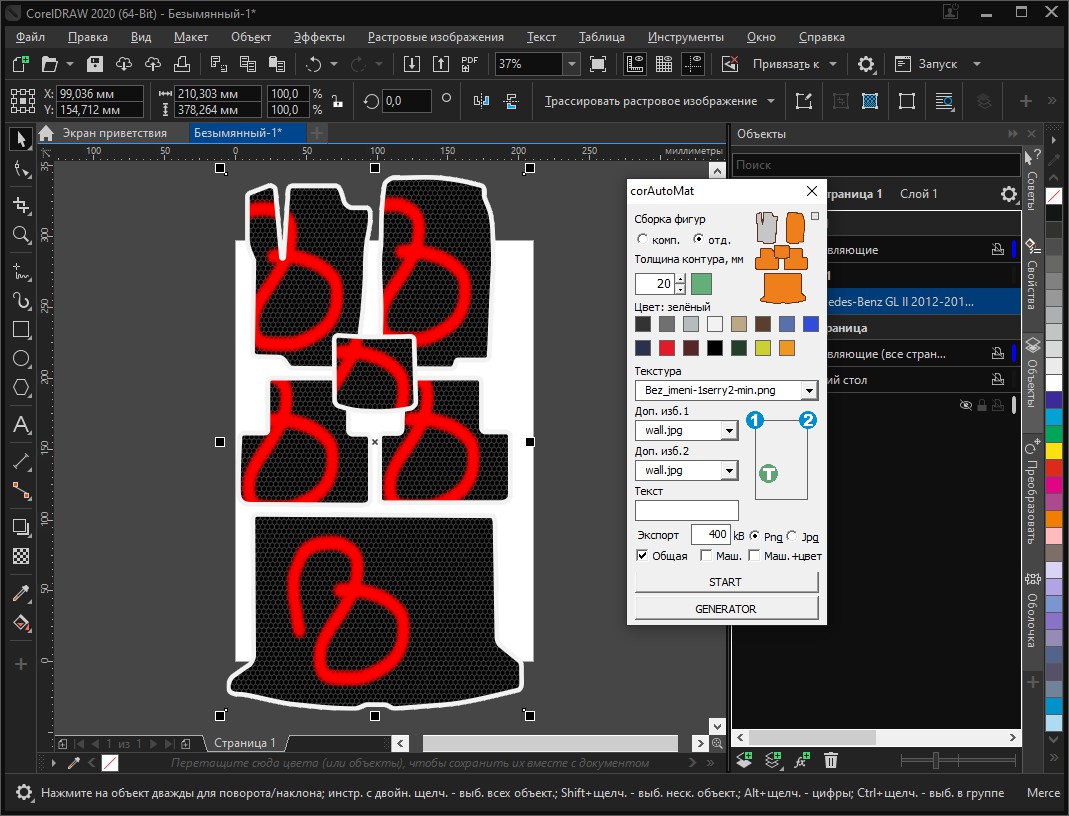Select the Crop tool in toolbox
1069x816 pixels.
20,205
